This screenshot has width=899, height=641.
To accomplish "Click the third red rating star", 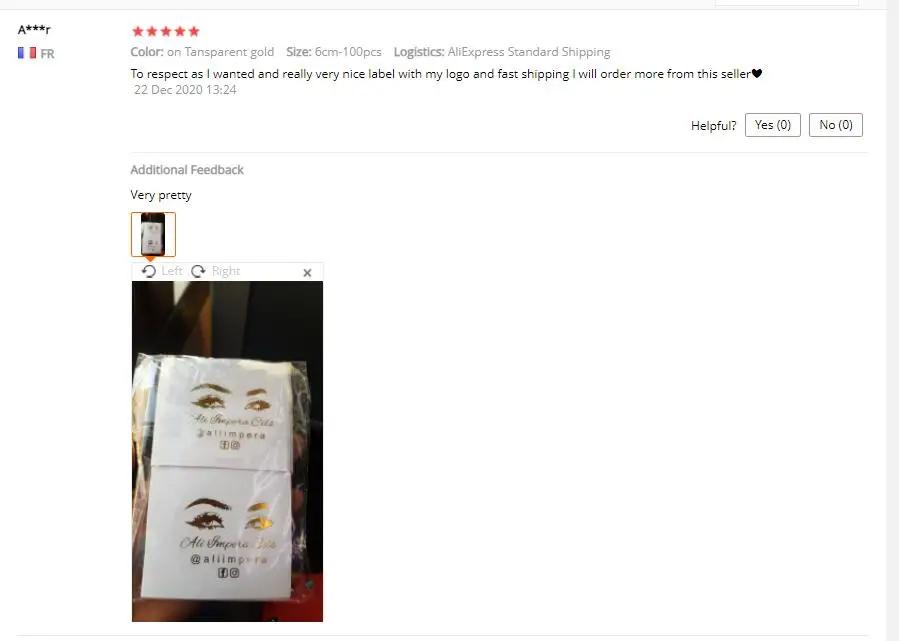I will [166, 32].
